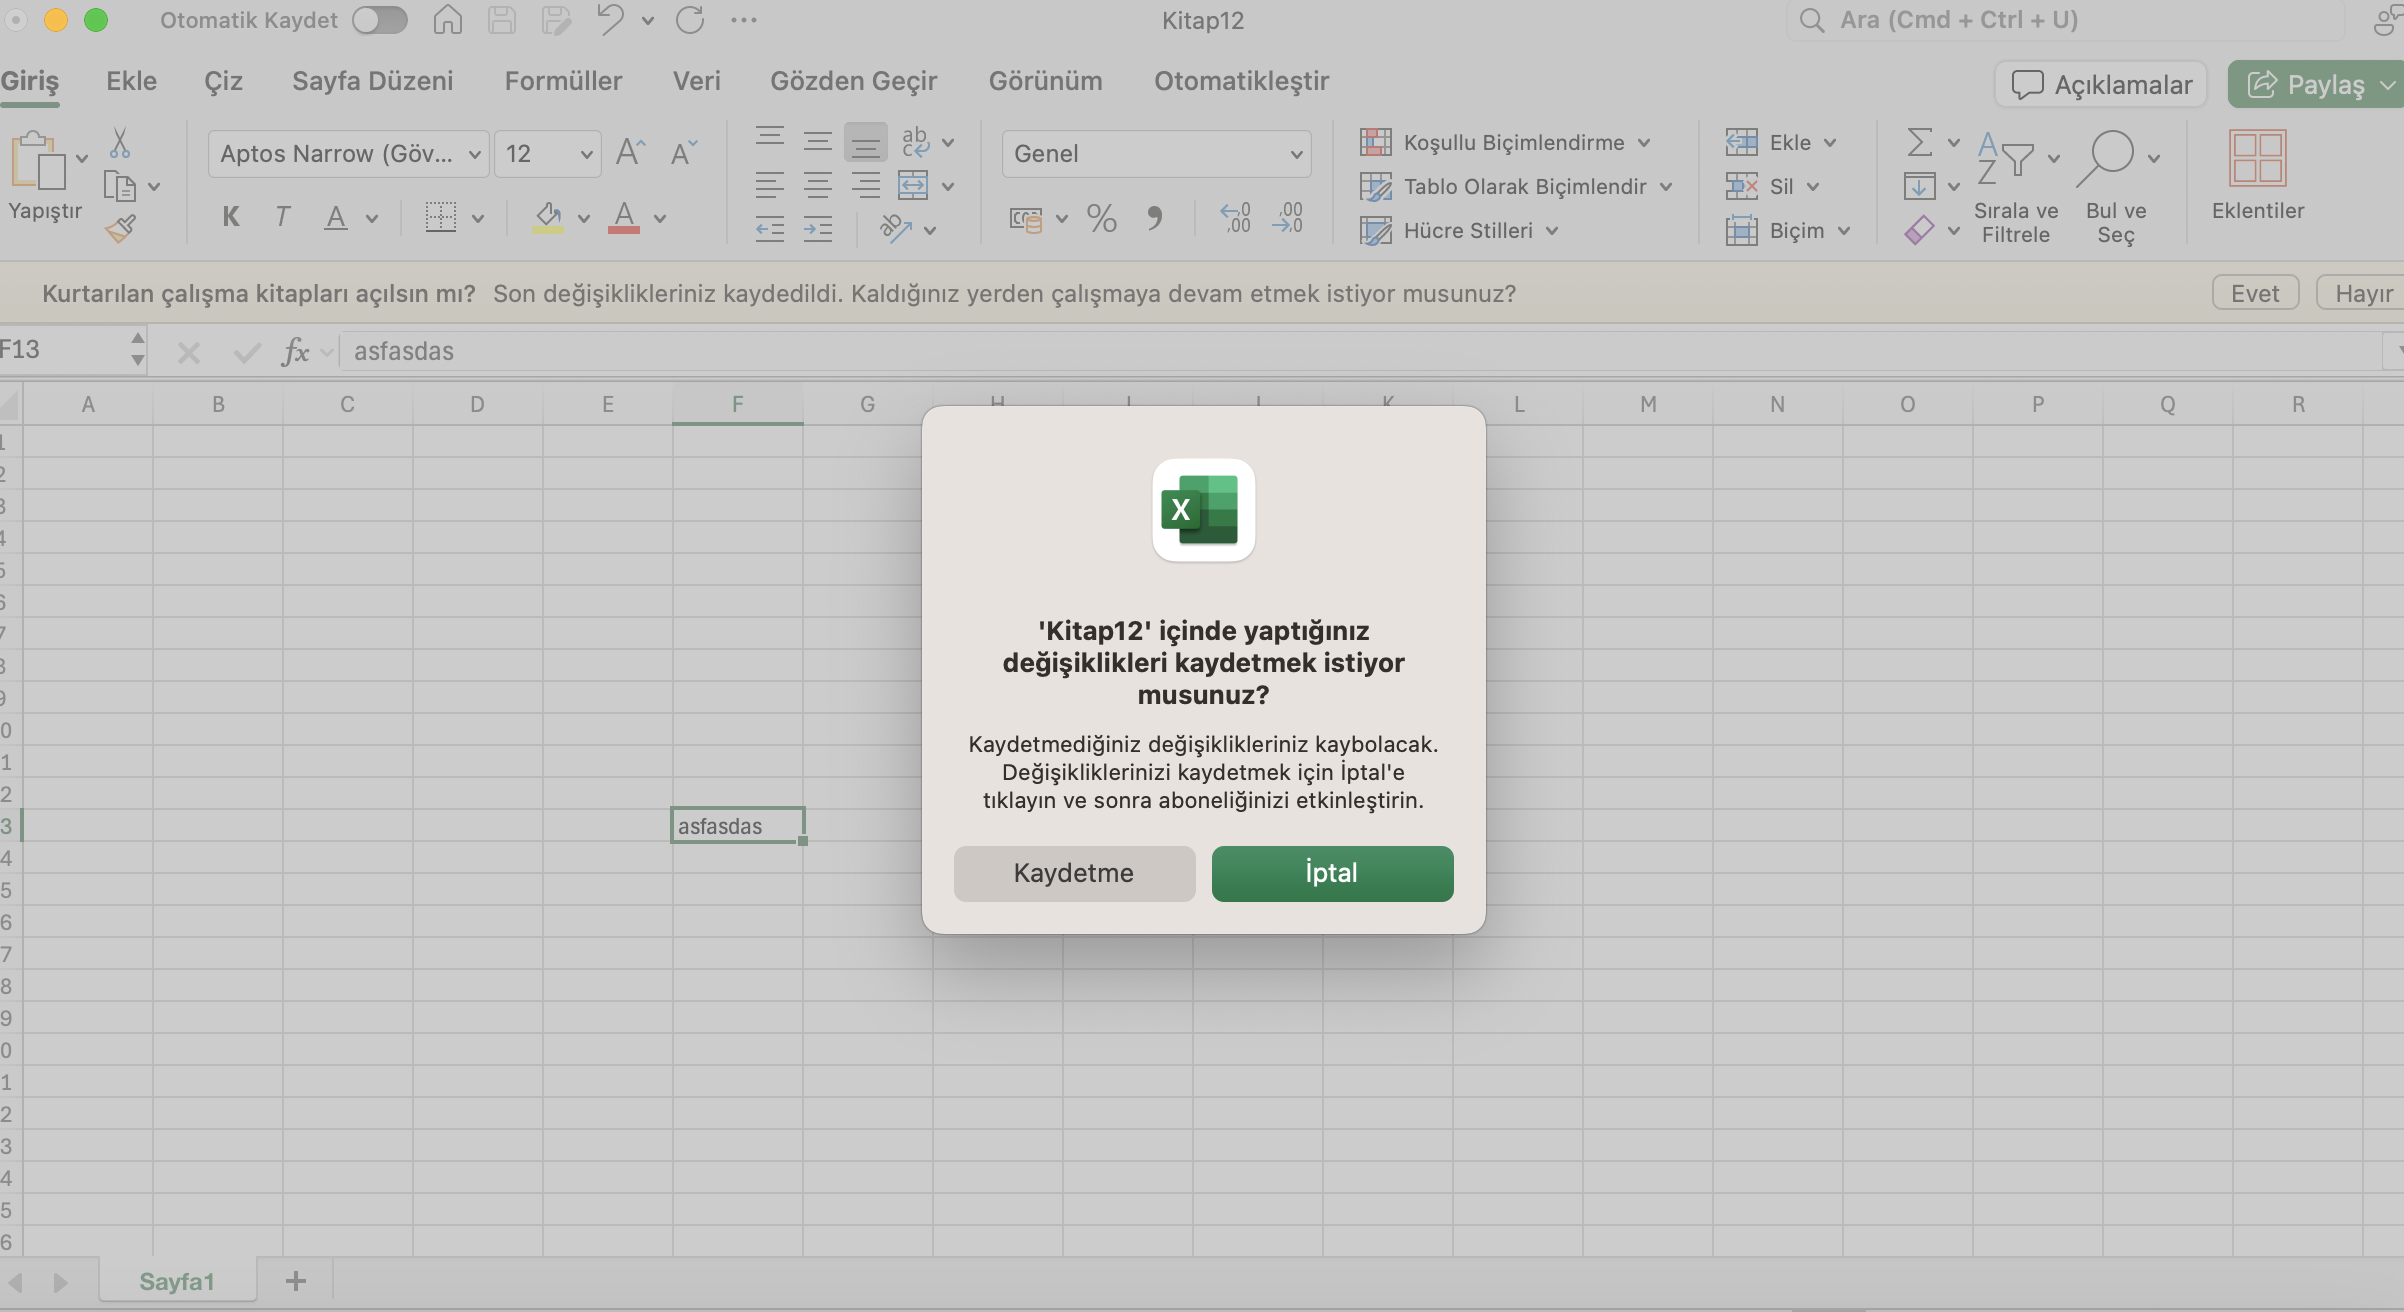Expand Hücre Stilleri dropdown
The height and width of the screenshot is (1312, 2404).
(1552, 231)
